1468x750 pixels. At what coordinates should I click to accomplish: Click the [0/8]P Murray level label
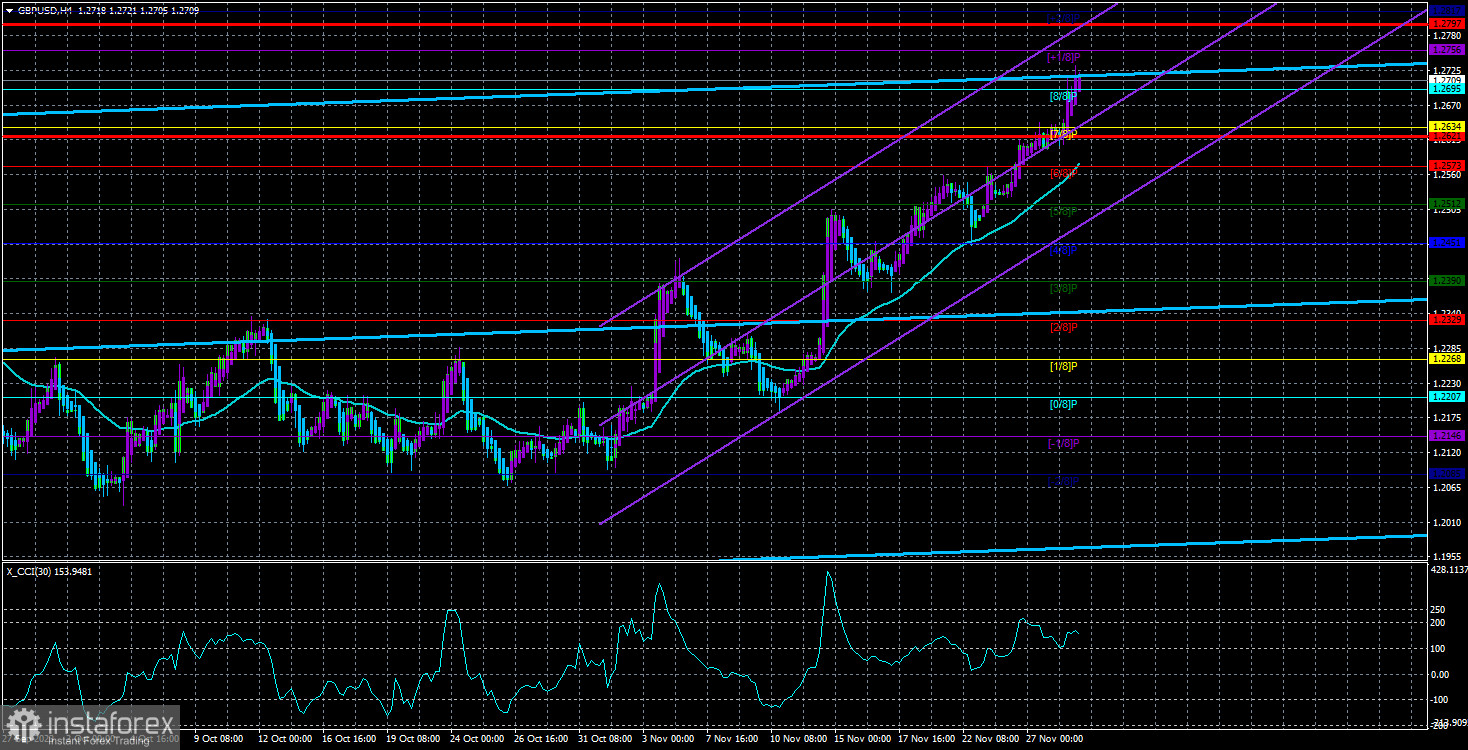click(1063, 405)
